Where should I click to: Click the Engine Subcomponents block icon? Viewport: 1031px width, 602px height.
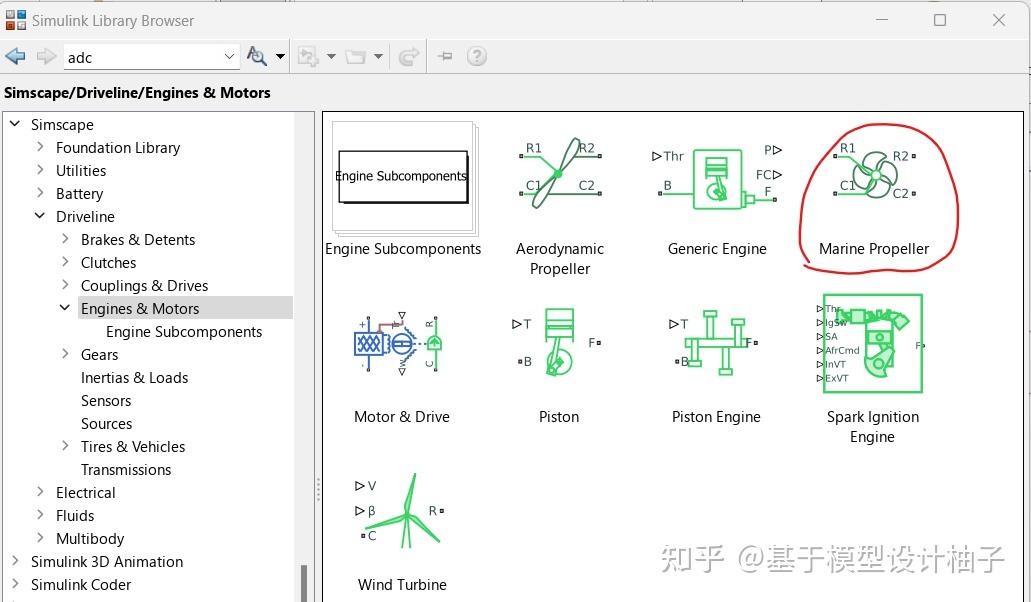coord(400,176)
